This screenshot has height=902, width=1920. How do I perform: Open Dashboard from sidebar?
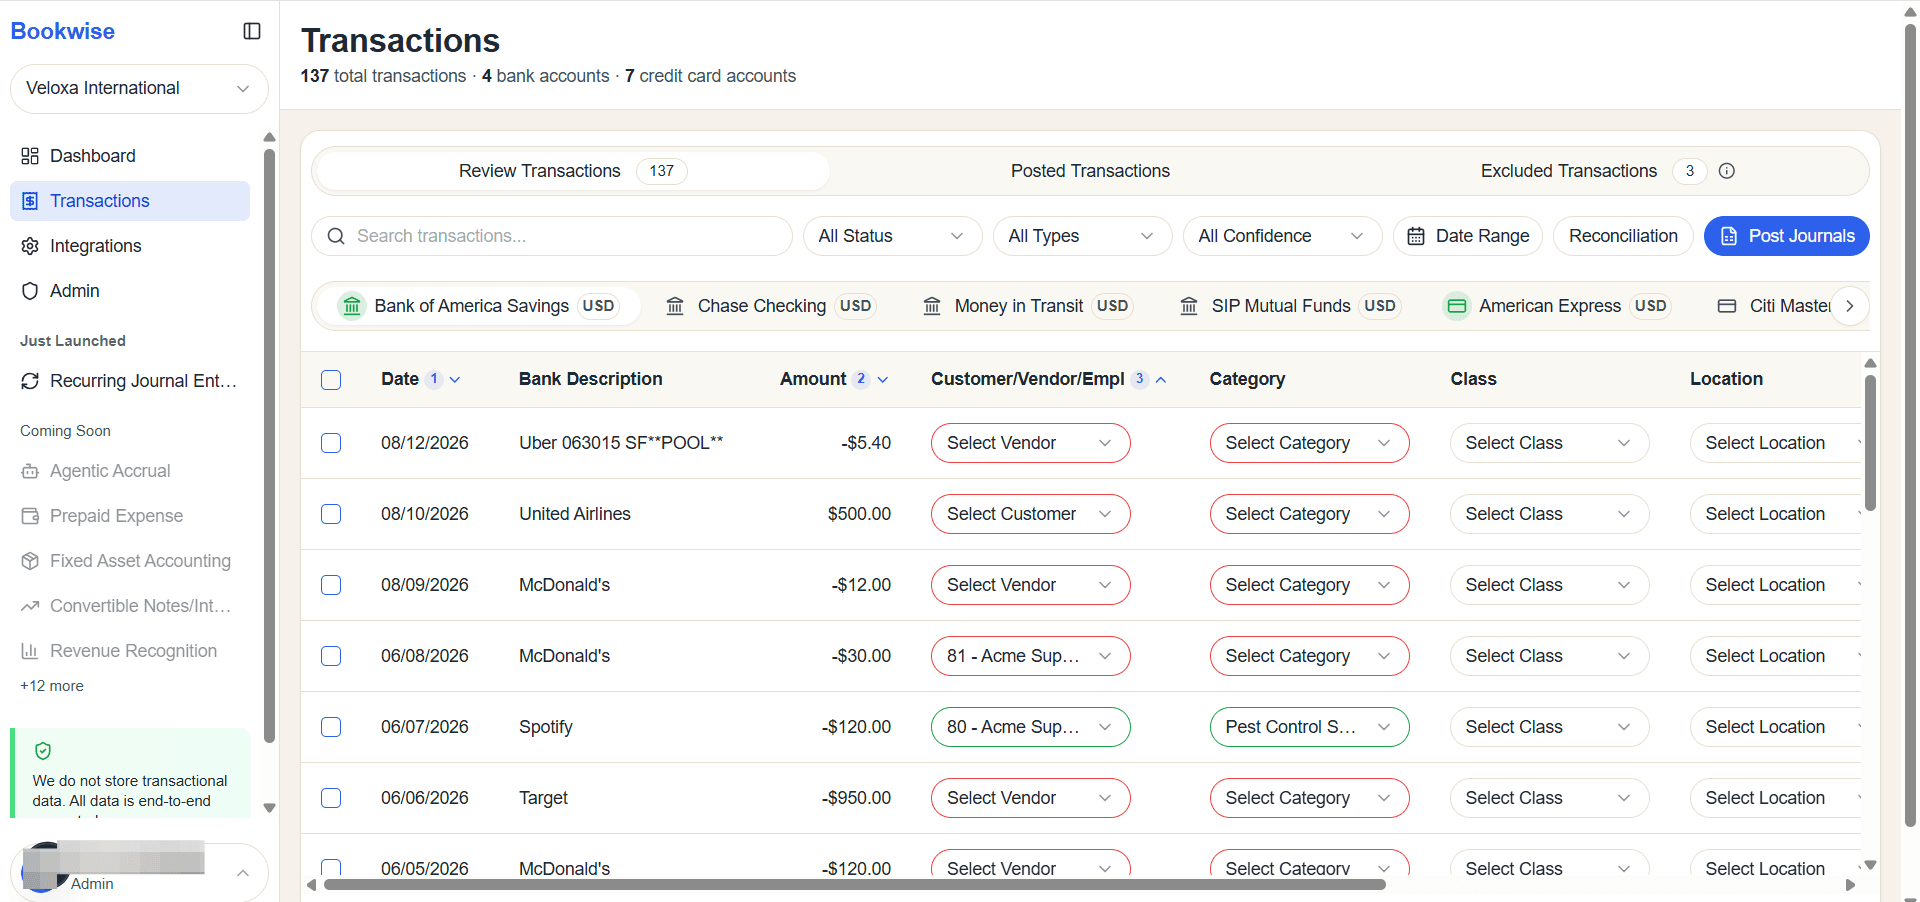click(130, 156)
